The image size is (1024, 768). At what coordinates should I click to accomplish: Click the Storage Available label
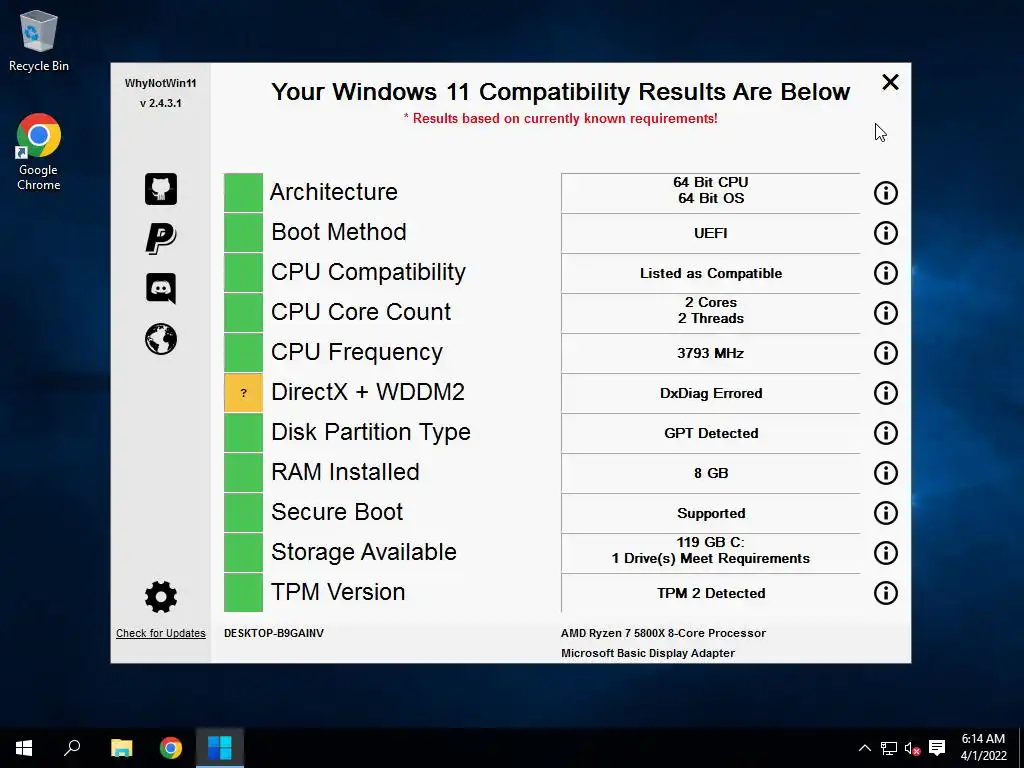point(364,552)
